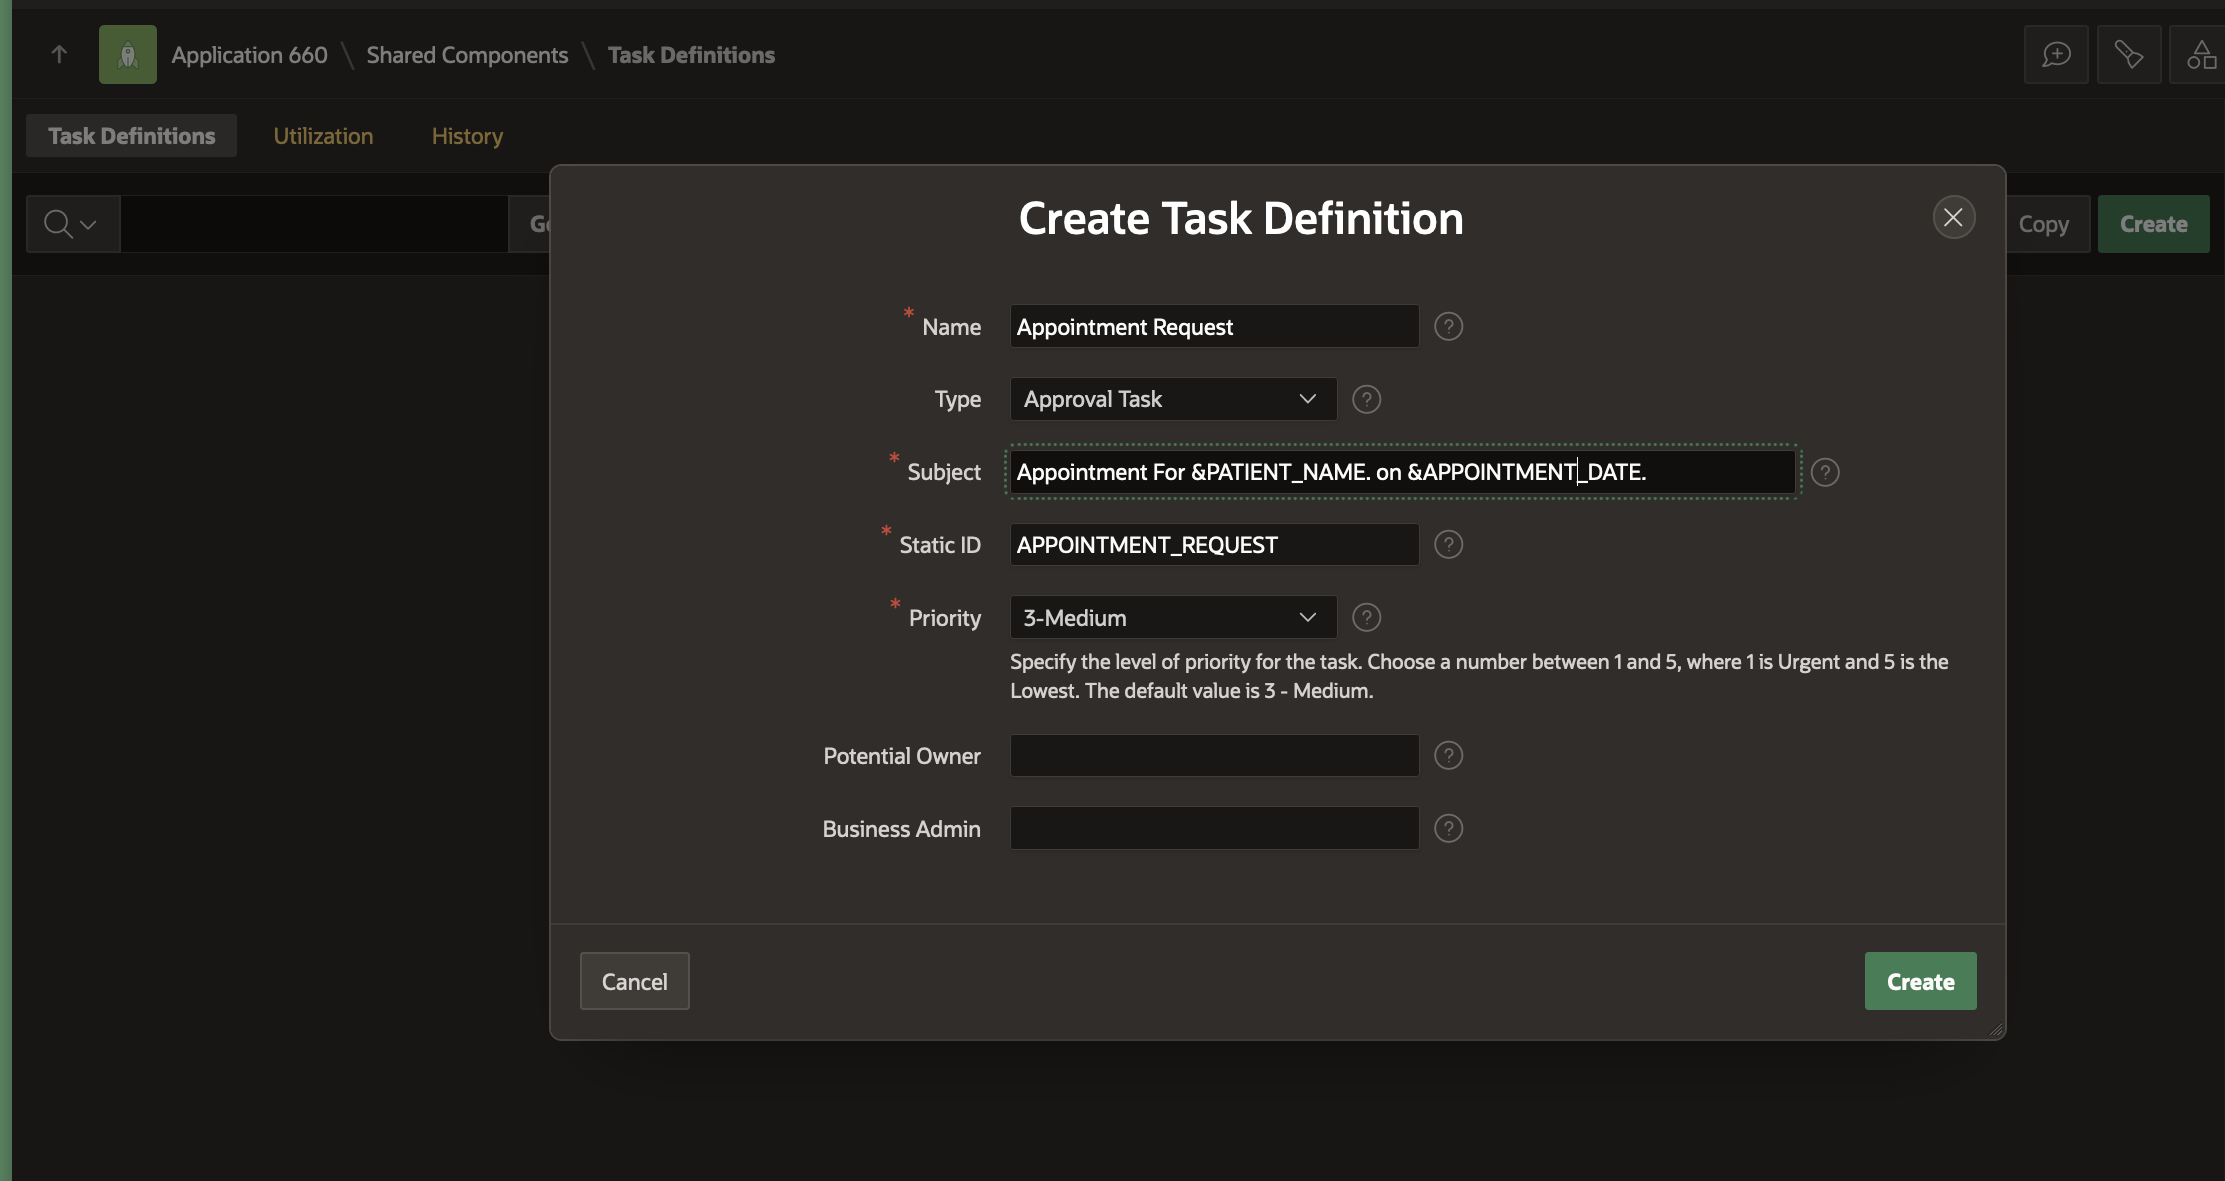The image size is (2225, 1181).
Task: Click the Application 660 rocket icon
Action: (127, 55)
